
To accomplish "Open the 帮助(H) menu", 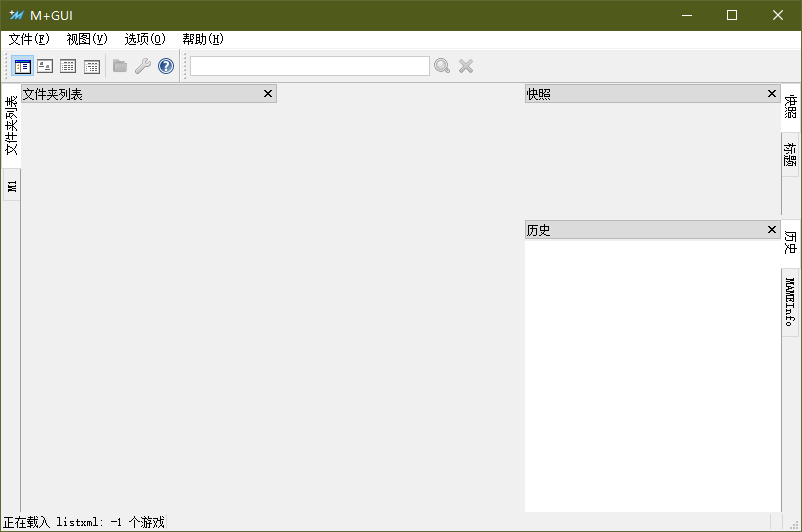I will [x=203, y=39].
